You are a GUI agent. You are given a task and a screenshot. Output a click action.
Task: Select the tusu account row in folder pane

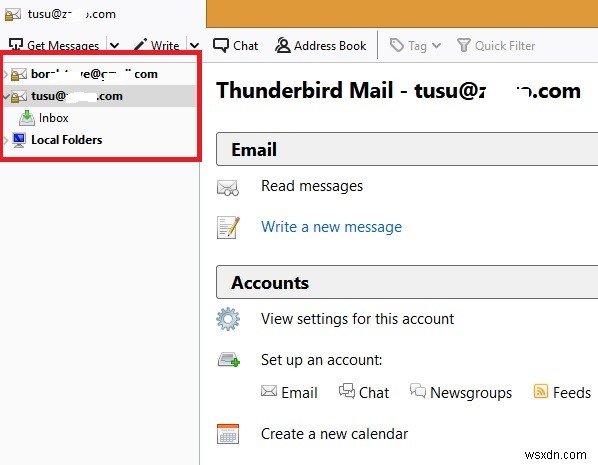(100, 96)
